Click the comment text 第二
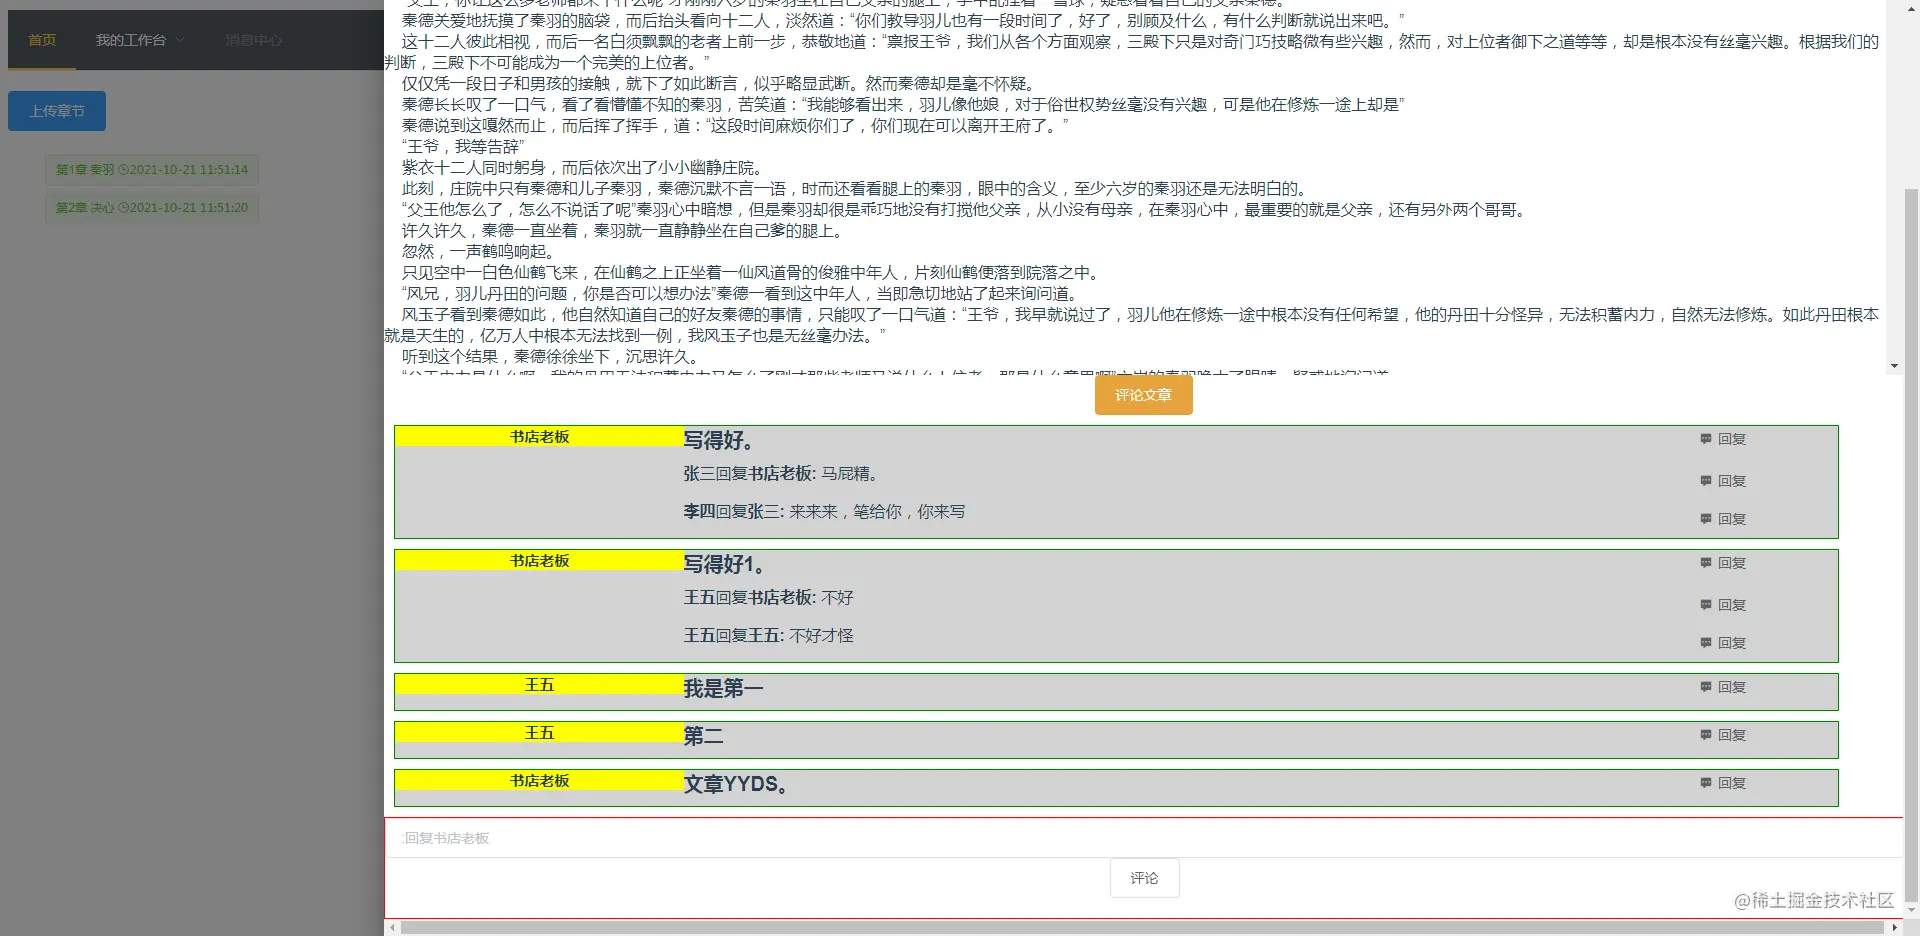Image resolution: width=1920 pixels, height=936 pixels. click(x=703, y=736)
